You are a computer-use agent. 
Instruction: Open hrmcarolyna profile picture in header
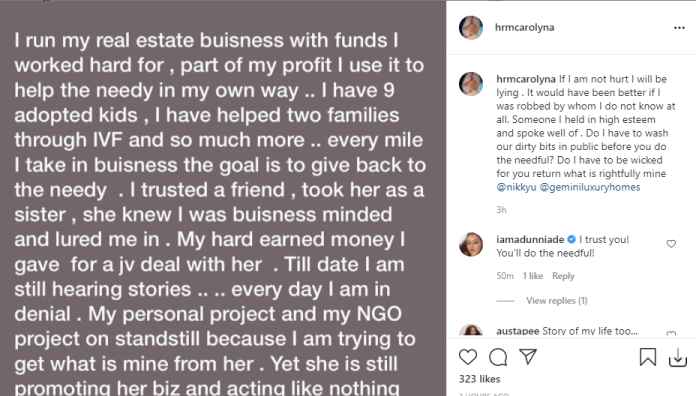471,28
